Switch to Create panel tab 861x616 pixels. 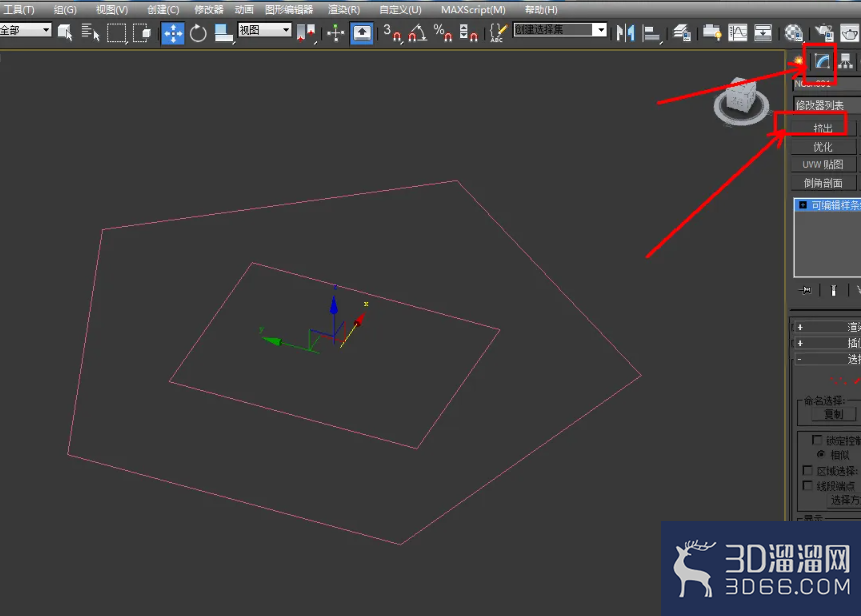click(799, 61)
